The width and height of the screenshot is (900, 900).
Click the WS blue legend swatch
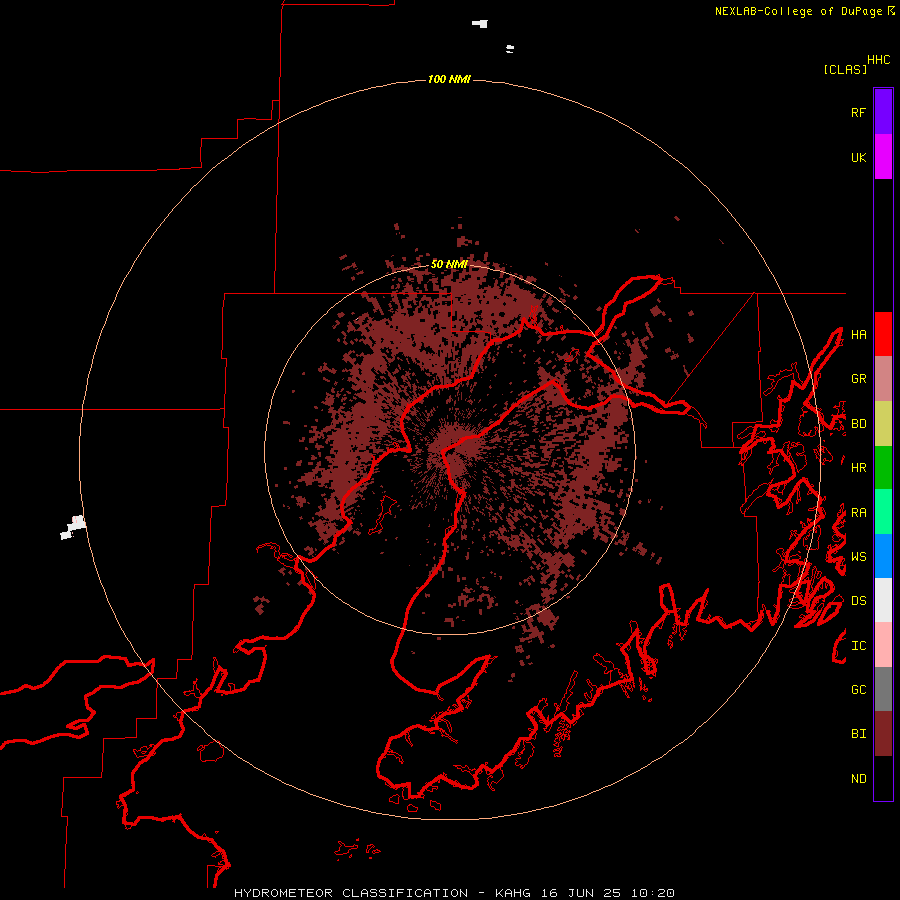click(883, 556)
